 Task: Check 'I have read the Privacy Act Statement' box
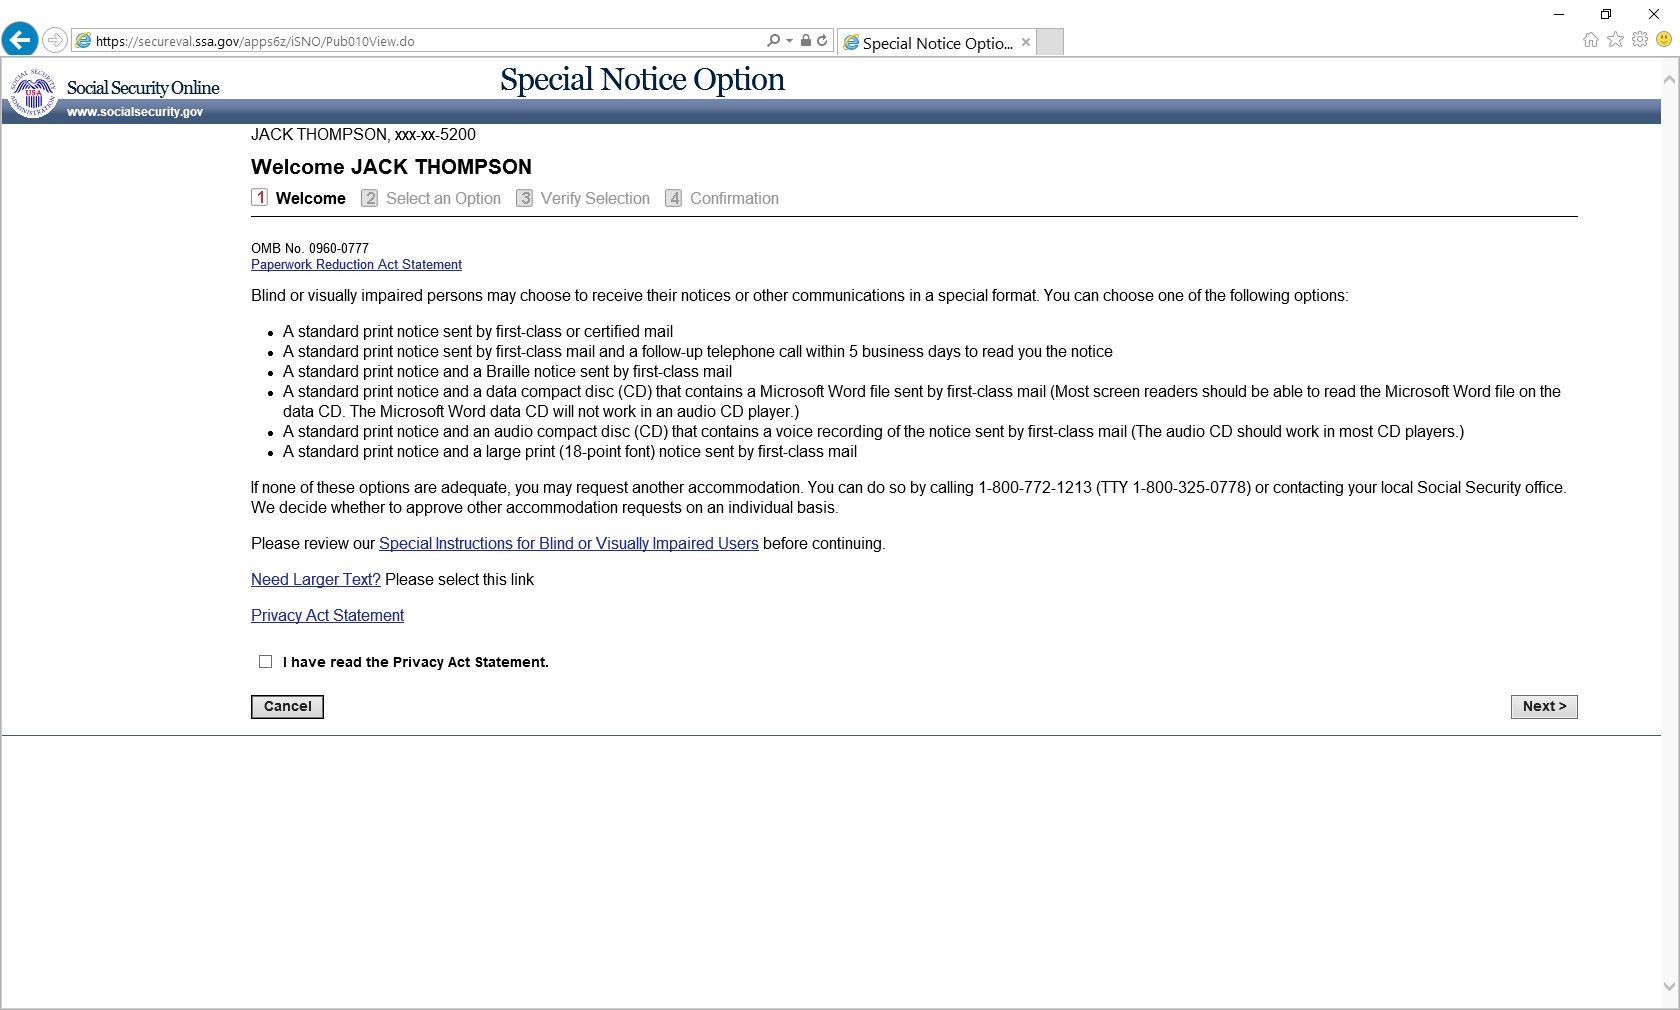pos(265,662)
